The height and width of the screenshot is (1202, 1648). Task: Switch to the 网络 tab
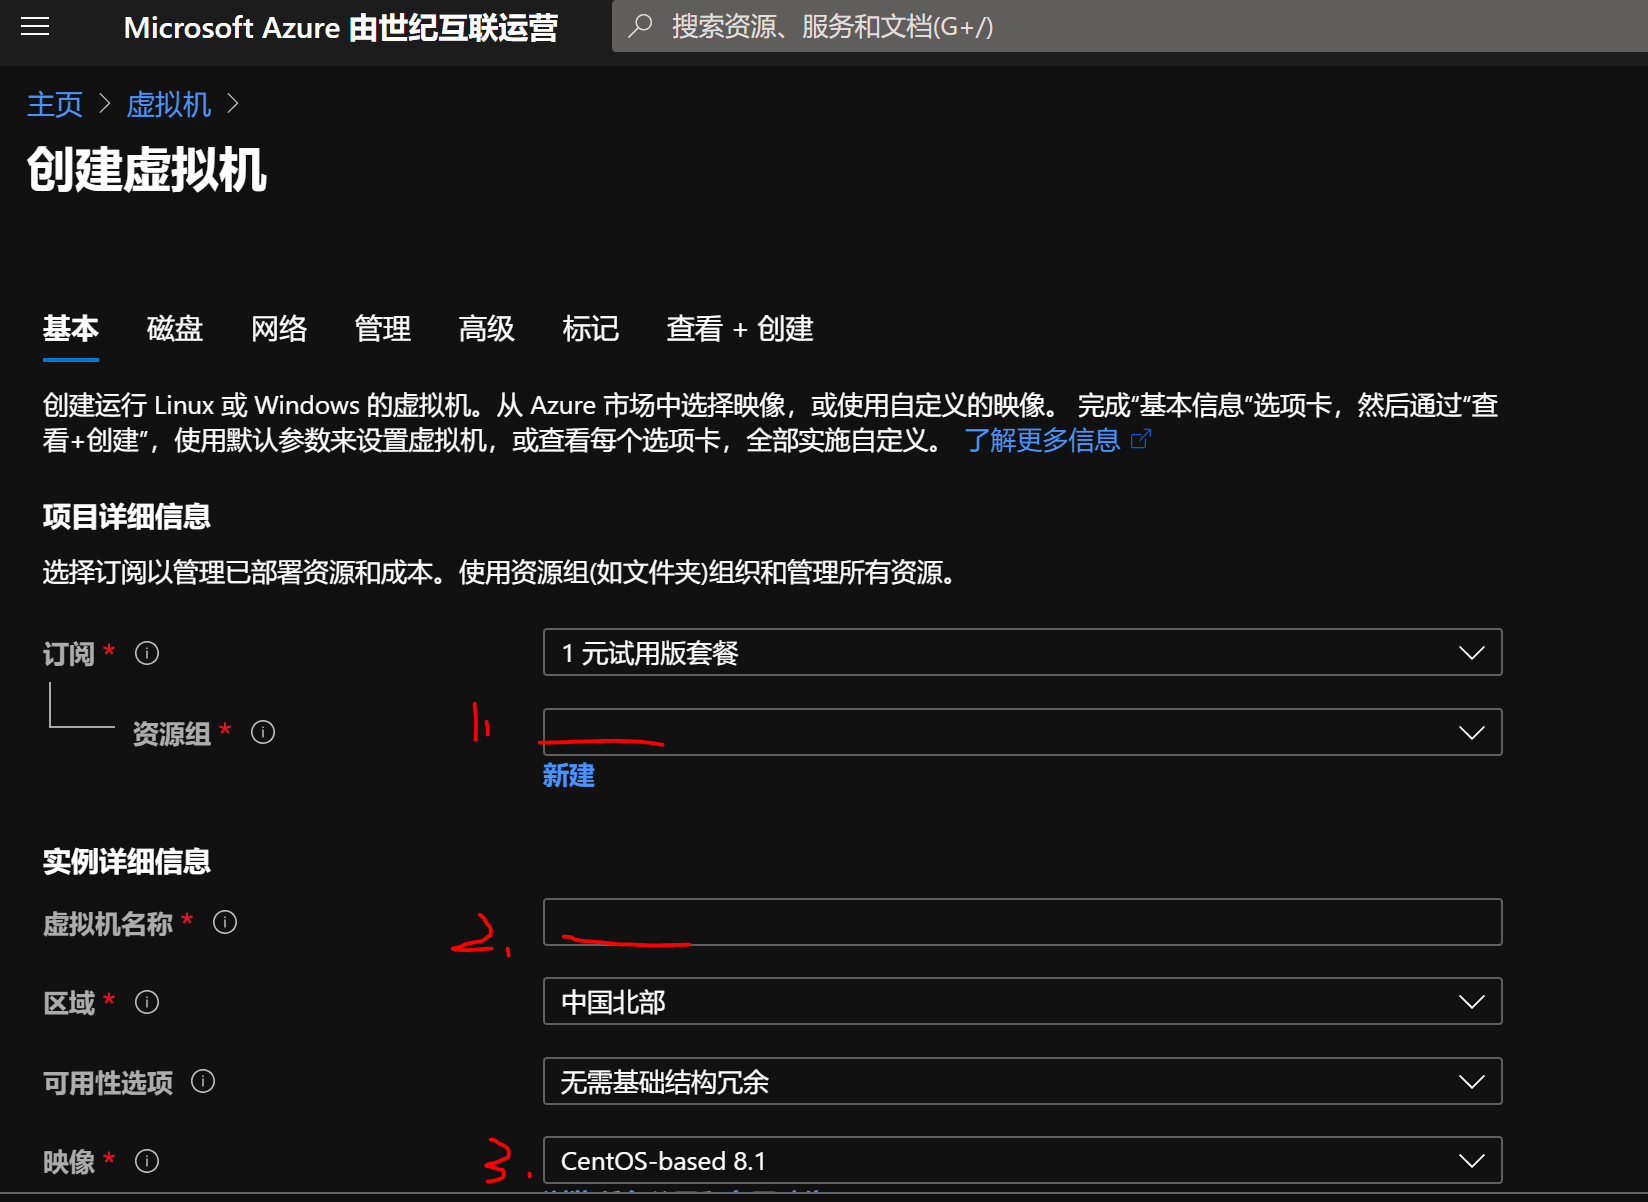pos(279,328)
